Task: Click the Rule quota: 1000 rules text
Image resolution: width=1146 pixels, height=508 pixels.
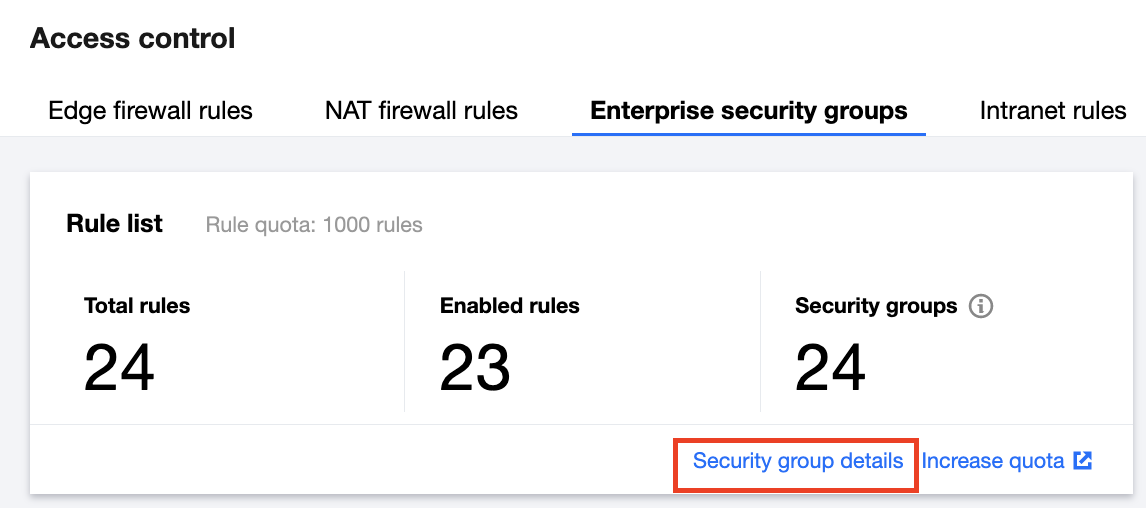Action: pyautogui.click(x=314, y=225)
